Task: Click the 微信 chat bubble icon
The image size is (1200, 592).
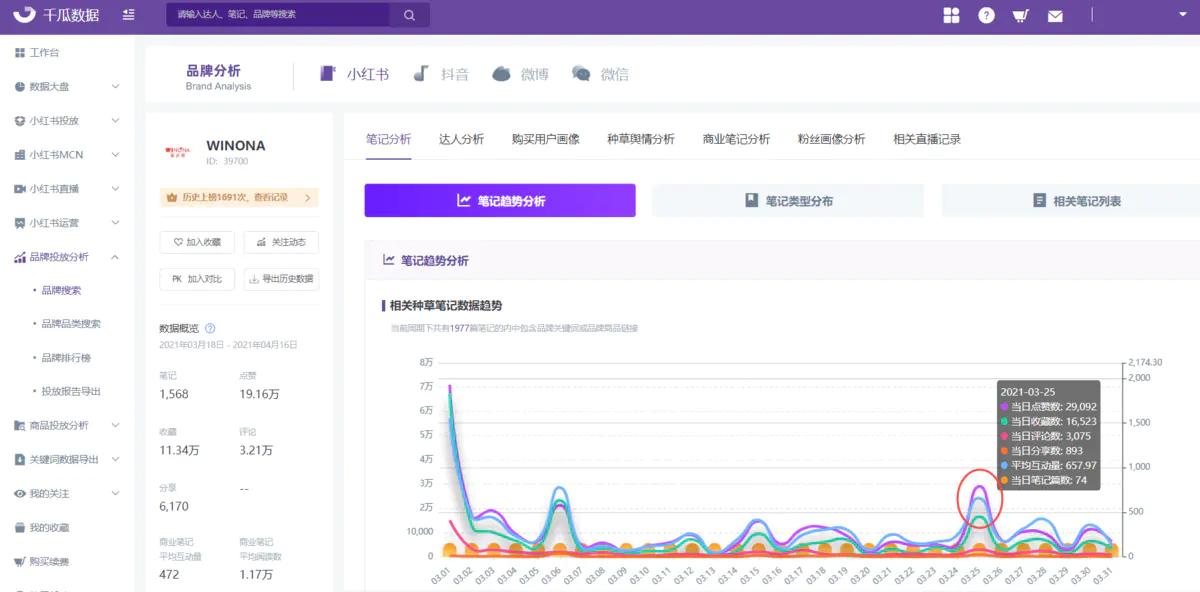Action: [x=581, y=74]
